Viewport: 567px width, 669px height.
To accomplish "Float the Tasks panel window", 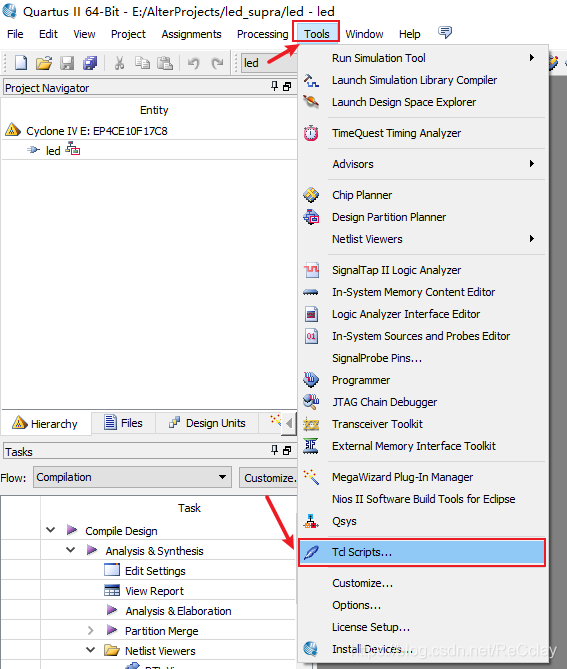I will pos(287,451).
